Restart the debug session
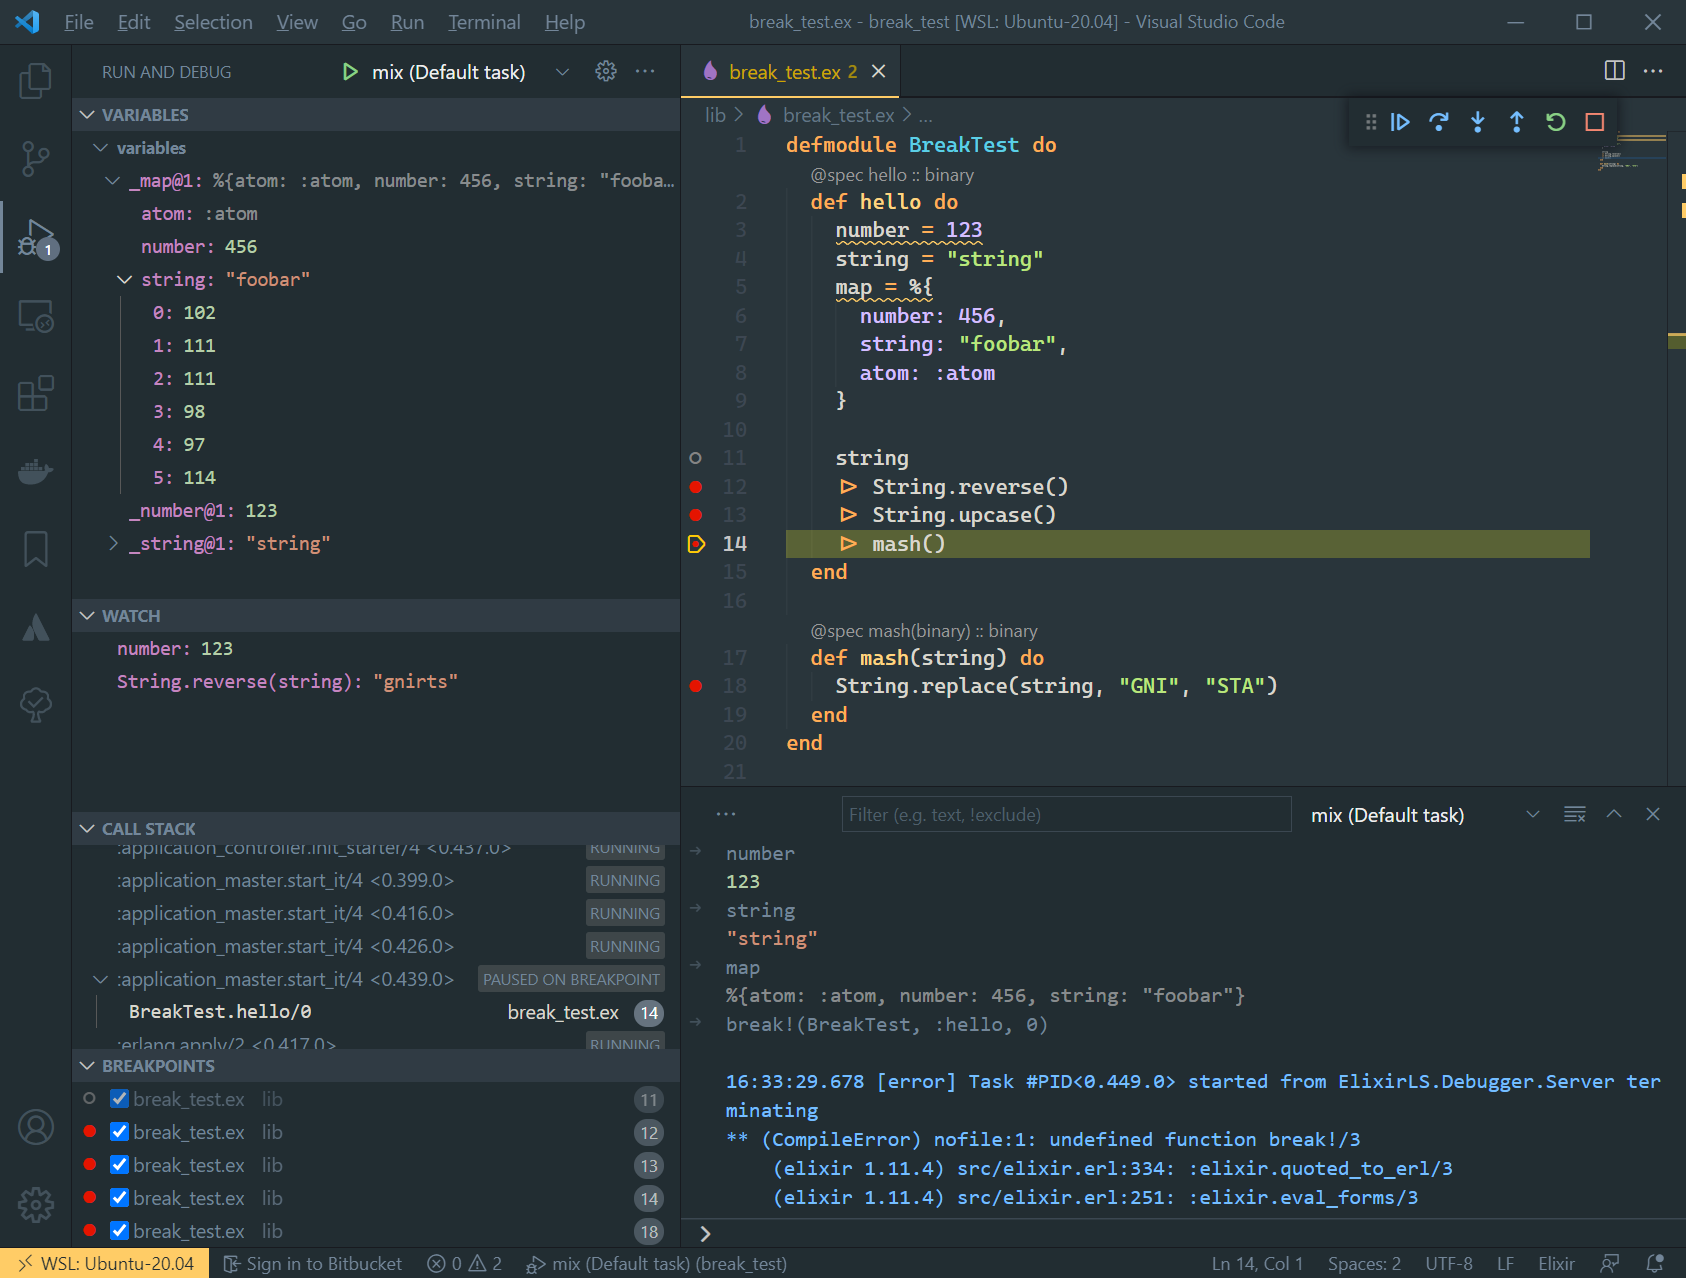This screenshot has width=1686, height=1278. (1556, 122)
